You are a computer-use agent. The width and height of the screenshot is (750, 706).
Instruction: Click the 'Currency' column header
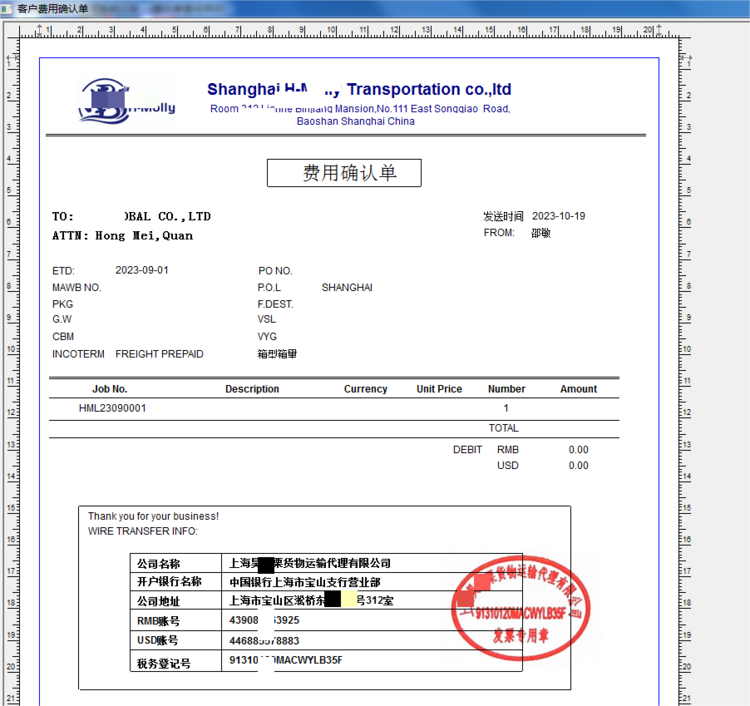[x=365, y=389]
